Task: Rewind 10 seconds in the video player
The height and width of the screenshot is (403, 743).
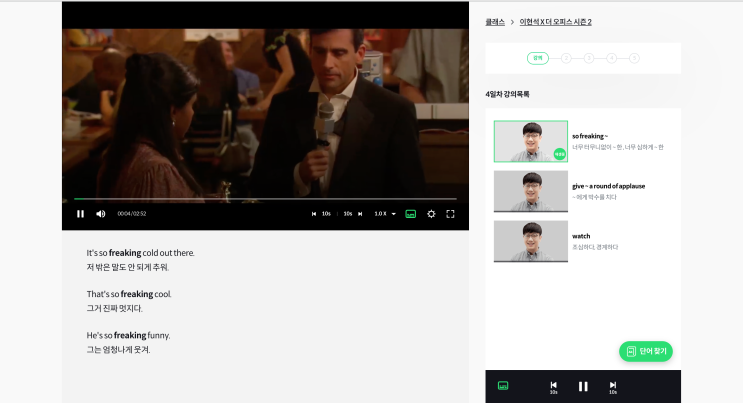Action: (x=321, y=214)
